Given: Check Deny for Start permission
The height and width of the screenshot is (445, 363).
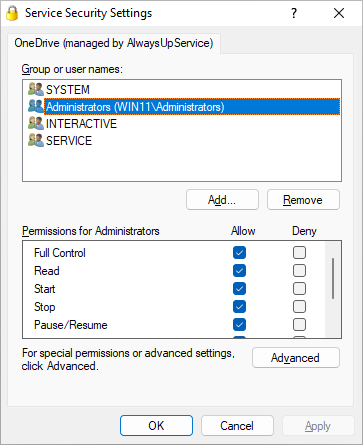Looking at the screenshot, I should pos(299,288).
